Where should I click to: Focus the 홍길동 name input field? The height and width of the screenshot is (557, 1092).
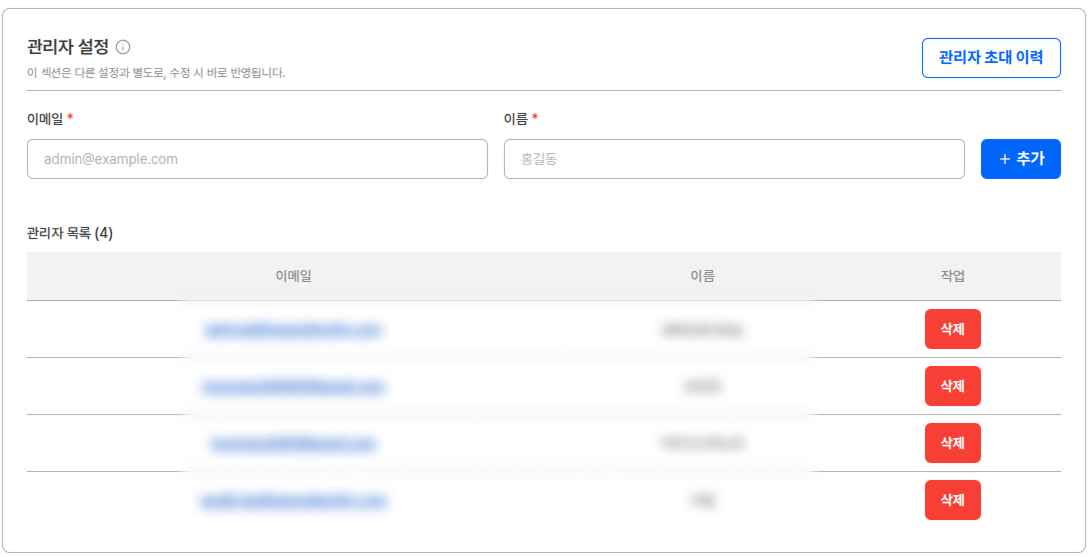[x=734, y=159]
